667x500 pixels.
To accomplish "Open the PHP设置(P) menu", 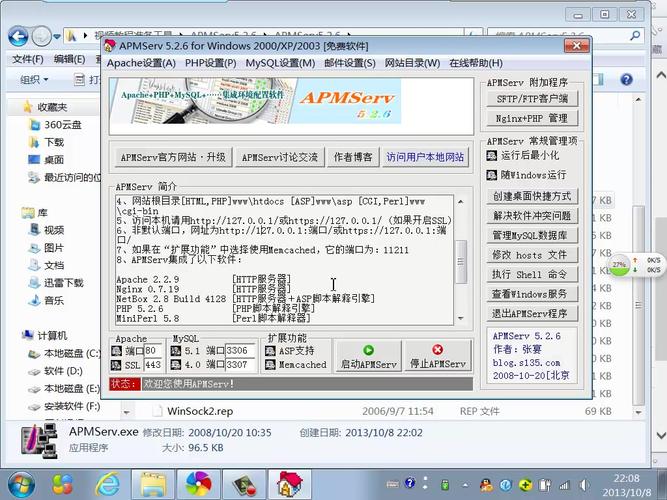I will point(211,63).
